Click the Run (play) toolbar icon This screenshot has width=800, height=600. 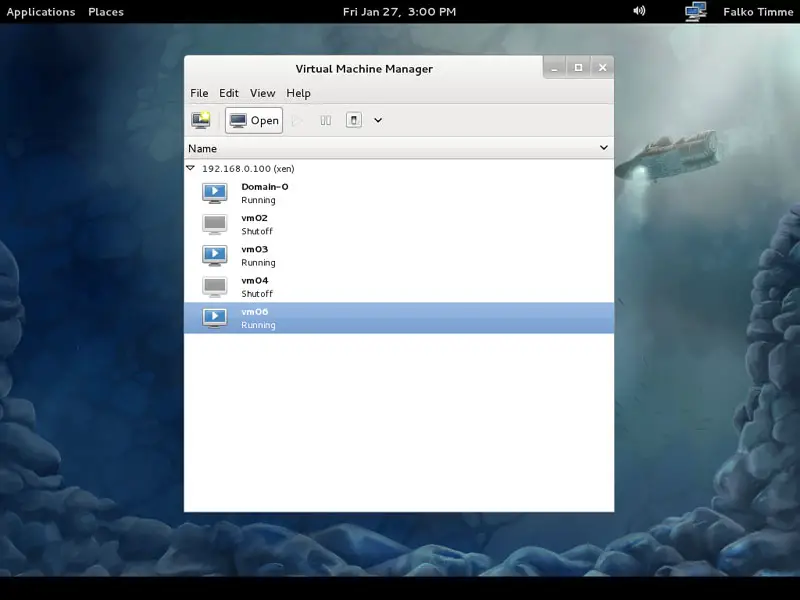[x=297, y=120]
